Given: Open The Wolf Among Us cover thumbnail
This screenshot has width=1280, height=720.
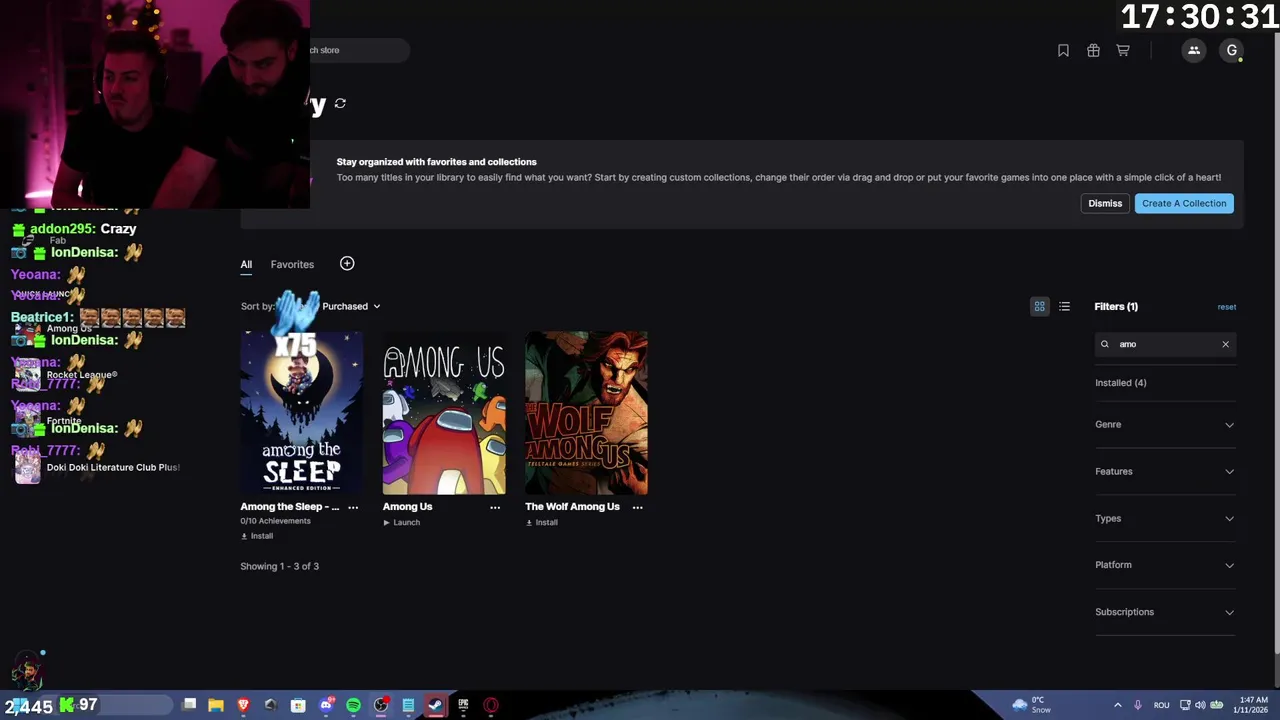Looking at the screenshot, I should (586, 412).
